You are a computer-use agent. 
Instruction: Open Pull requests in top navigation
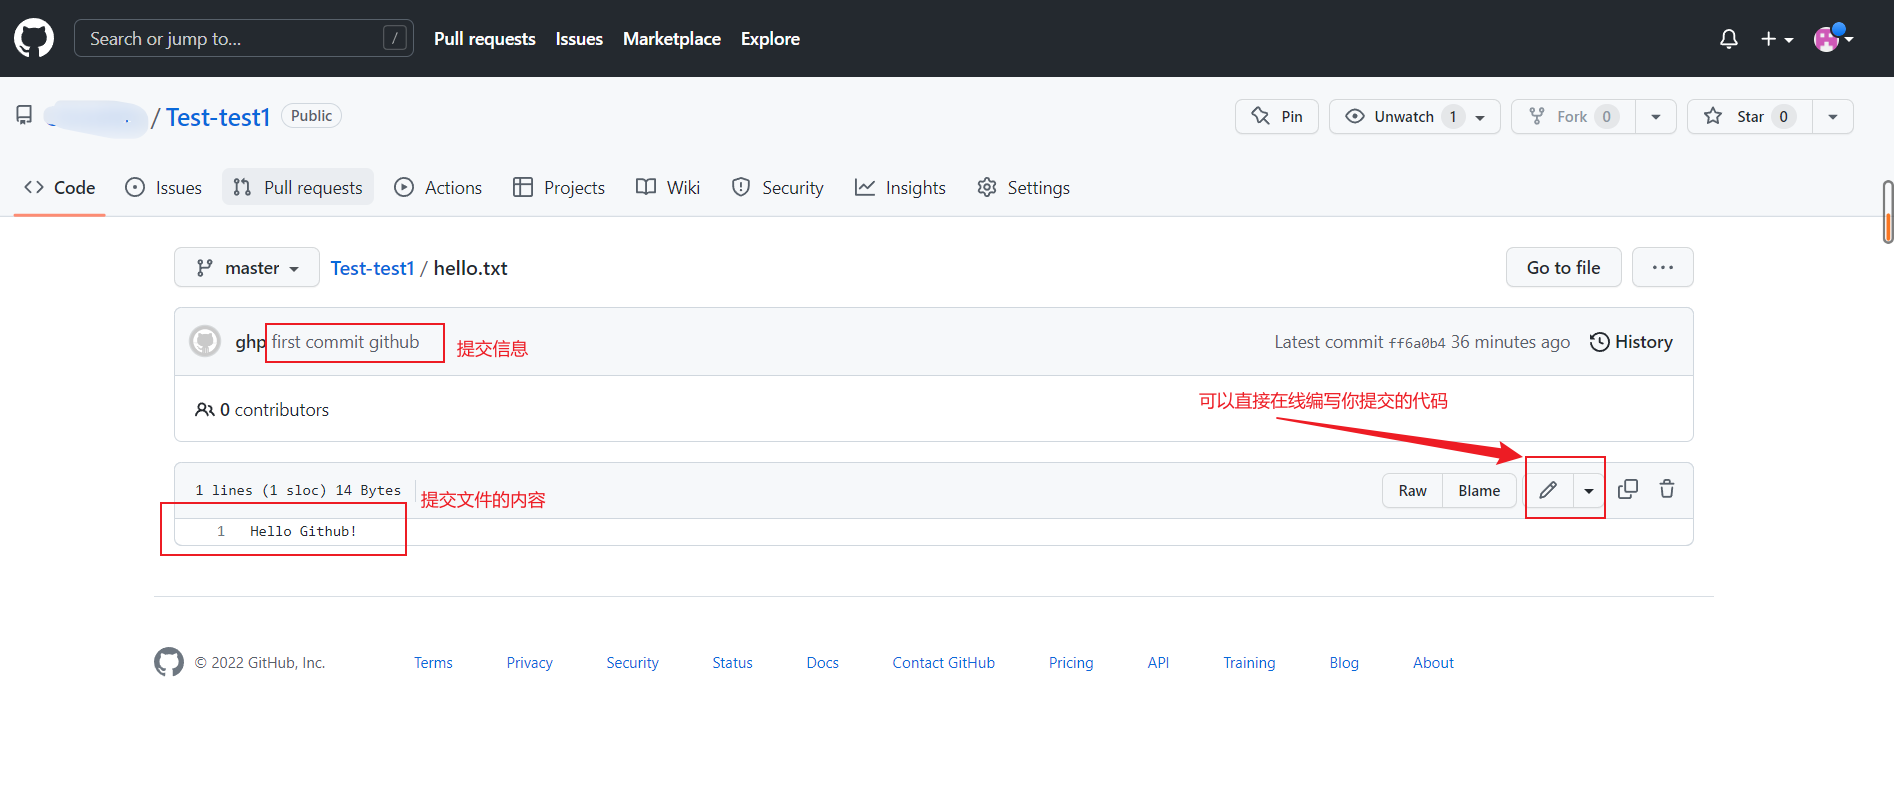coord(485,39)
